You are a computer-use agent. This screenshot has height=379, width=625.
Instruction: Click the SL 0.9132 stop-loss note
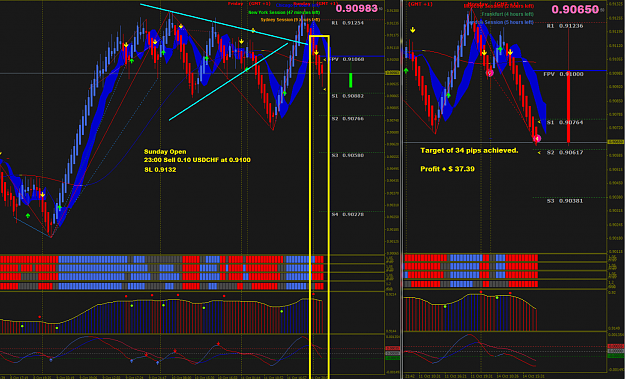[160, 170]
